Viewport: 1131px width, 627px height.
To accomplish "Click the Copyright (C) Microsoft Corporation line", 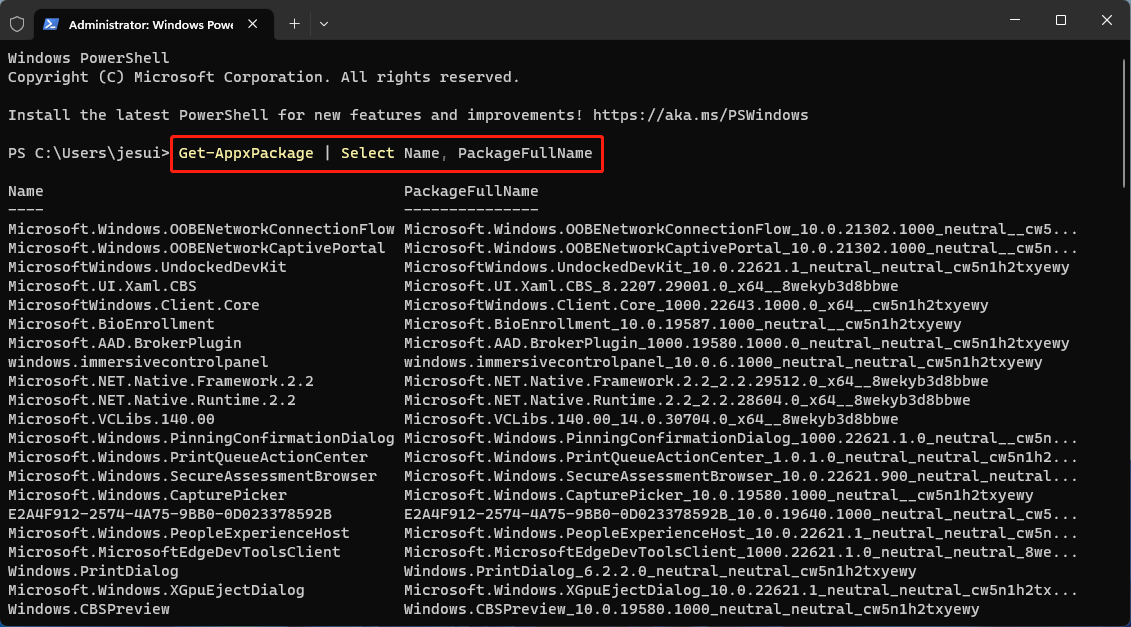I will click(x=264, y=77).
